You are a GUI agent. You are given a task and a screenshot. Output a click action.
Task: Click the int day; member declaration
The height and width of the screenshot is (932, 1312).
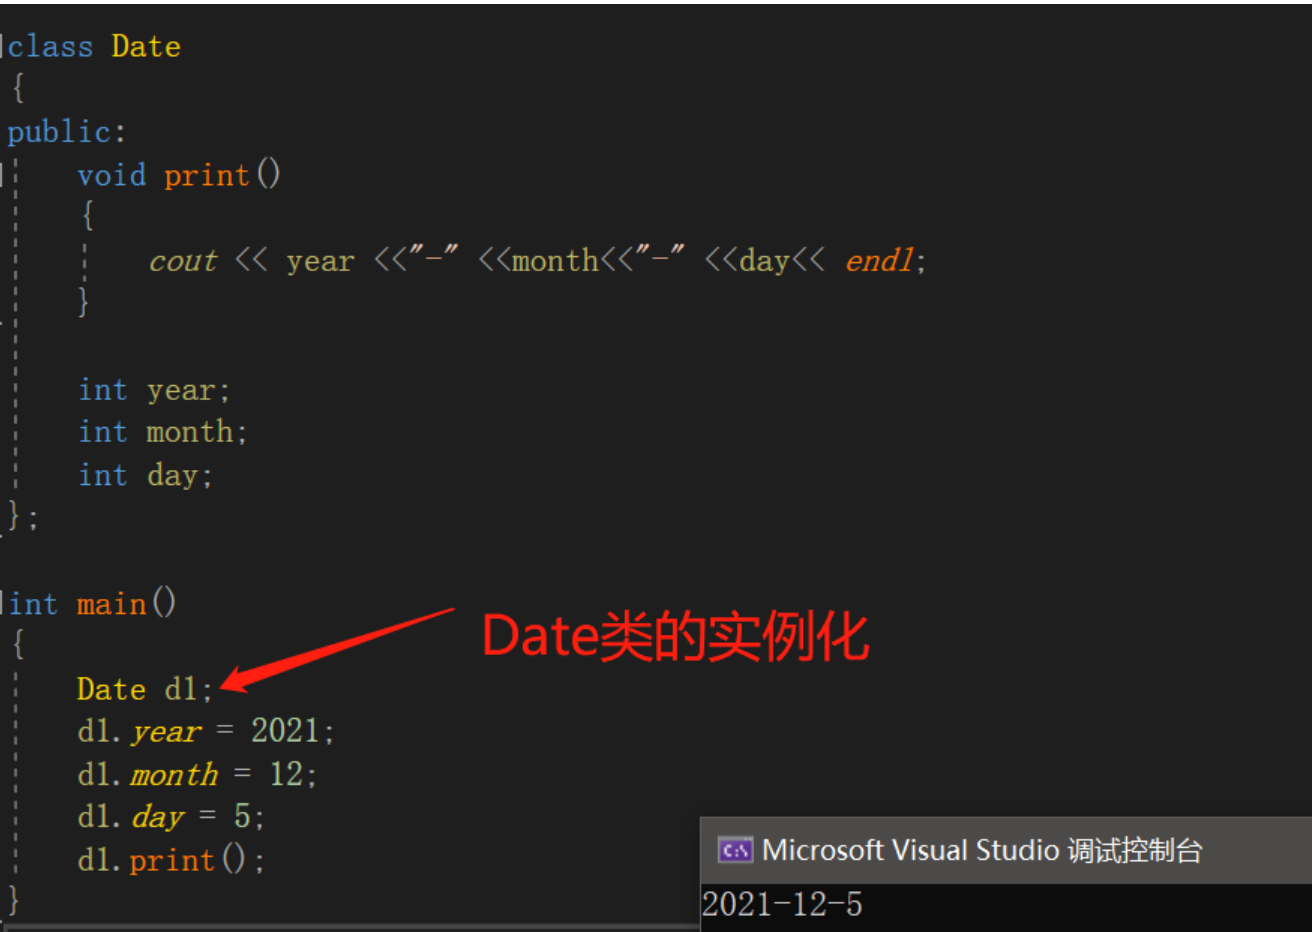146,475
